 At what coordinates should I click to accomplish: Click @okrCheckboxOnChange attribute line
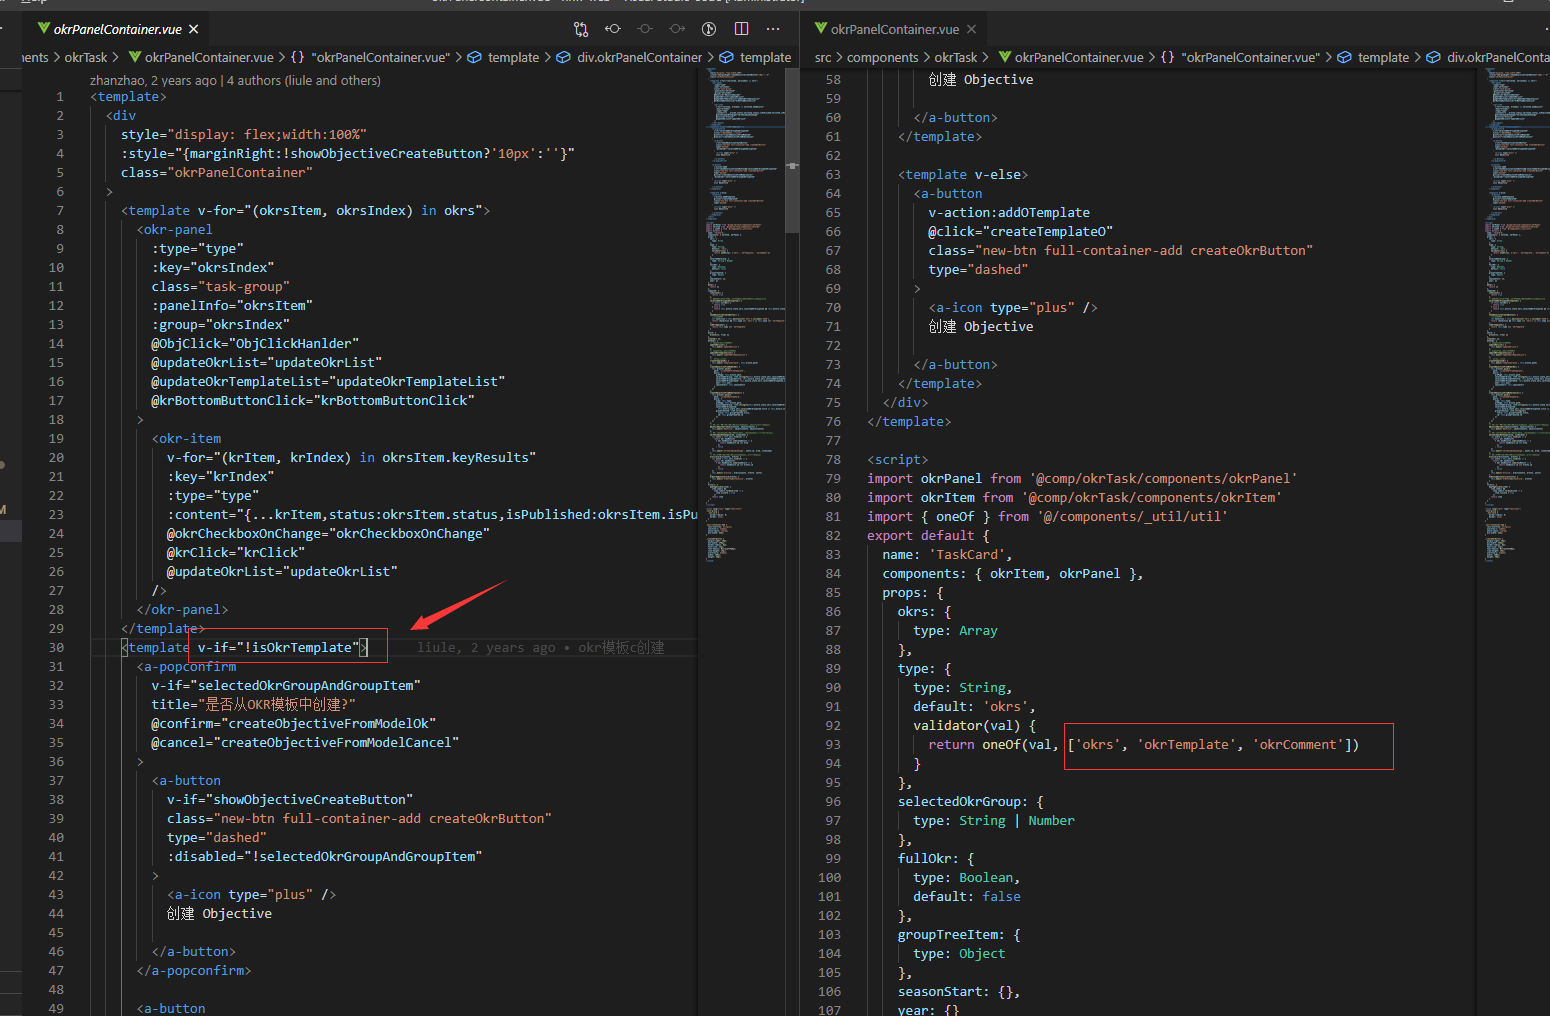(x=328, y=533)
